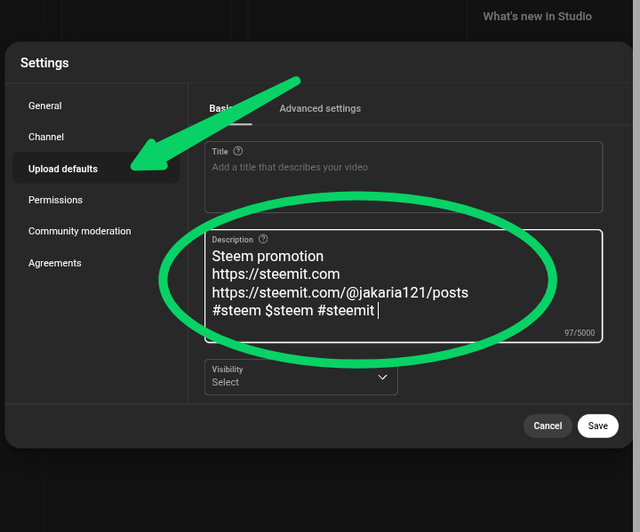Screen dimensions: 640x532
Task: Click the 97/5000 character counter
Action: [579, 333]
